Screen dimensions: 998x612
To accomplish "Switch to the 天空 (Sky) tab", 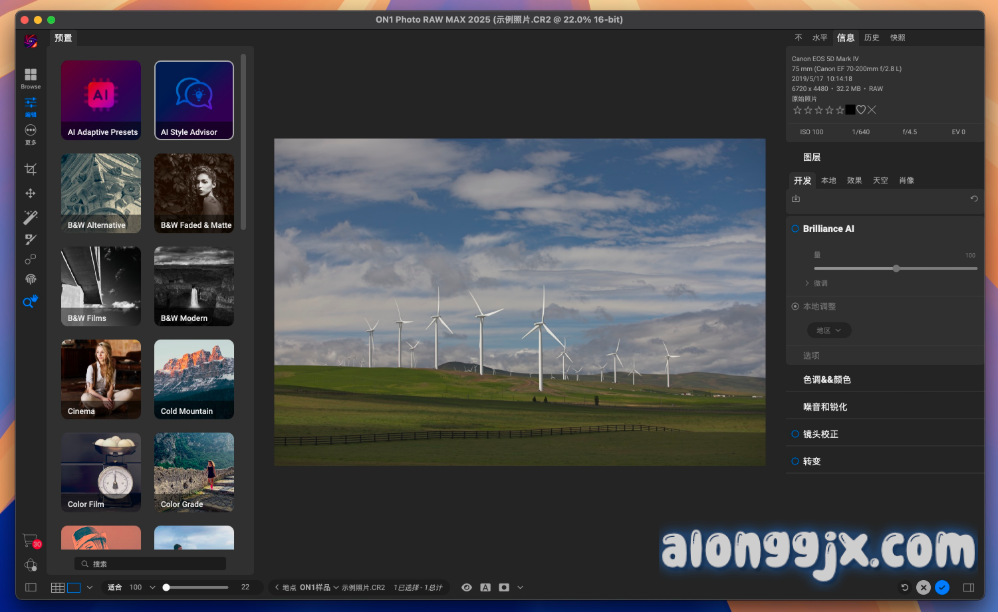I will pyautogui.click(x=880, y=181).
